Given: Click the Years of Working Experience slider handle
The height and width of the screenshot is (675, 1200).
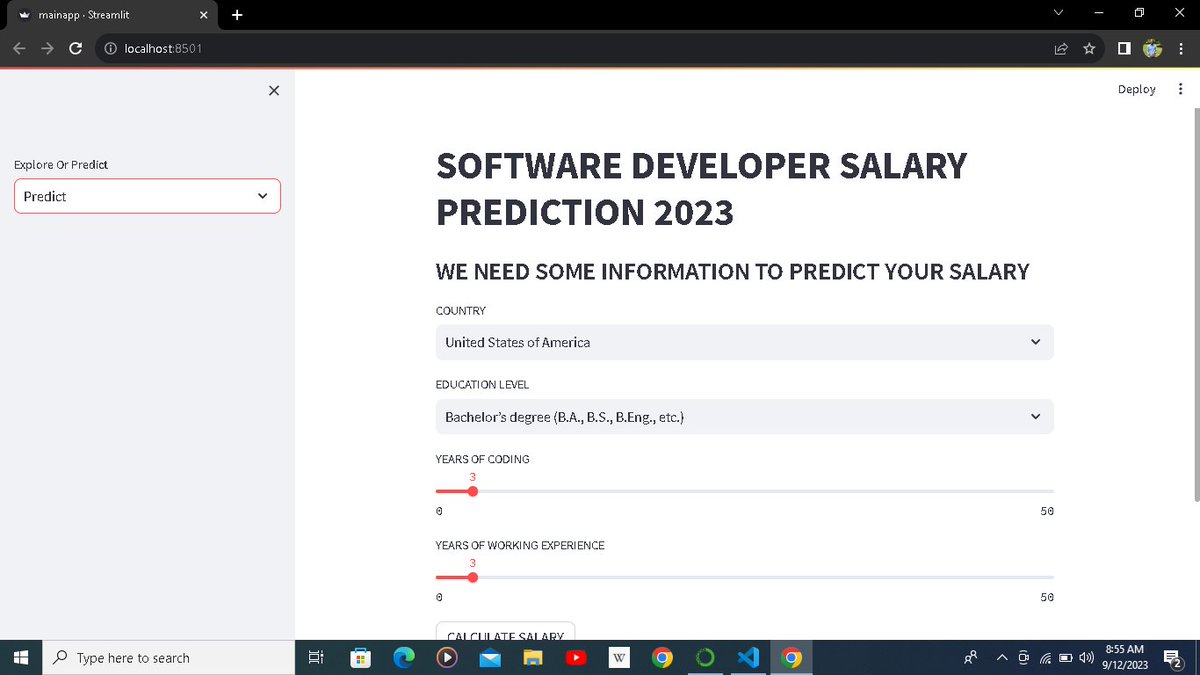Looking at the screenshot, I should point(473,577).
